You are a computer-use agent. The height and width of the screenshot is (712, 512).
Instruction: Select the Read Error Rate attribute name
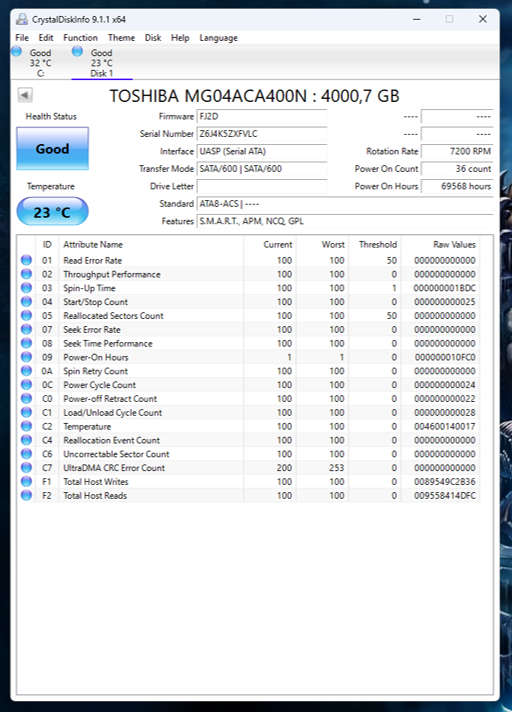coord(93,260)
